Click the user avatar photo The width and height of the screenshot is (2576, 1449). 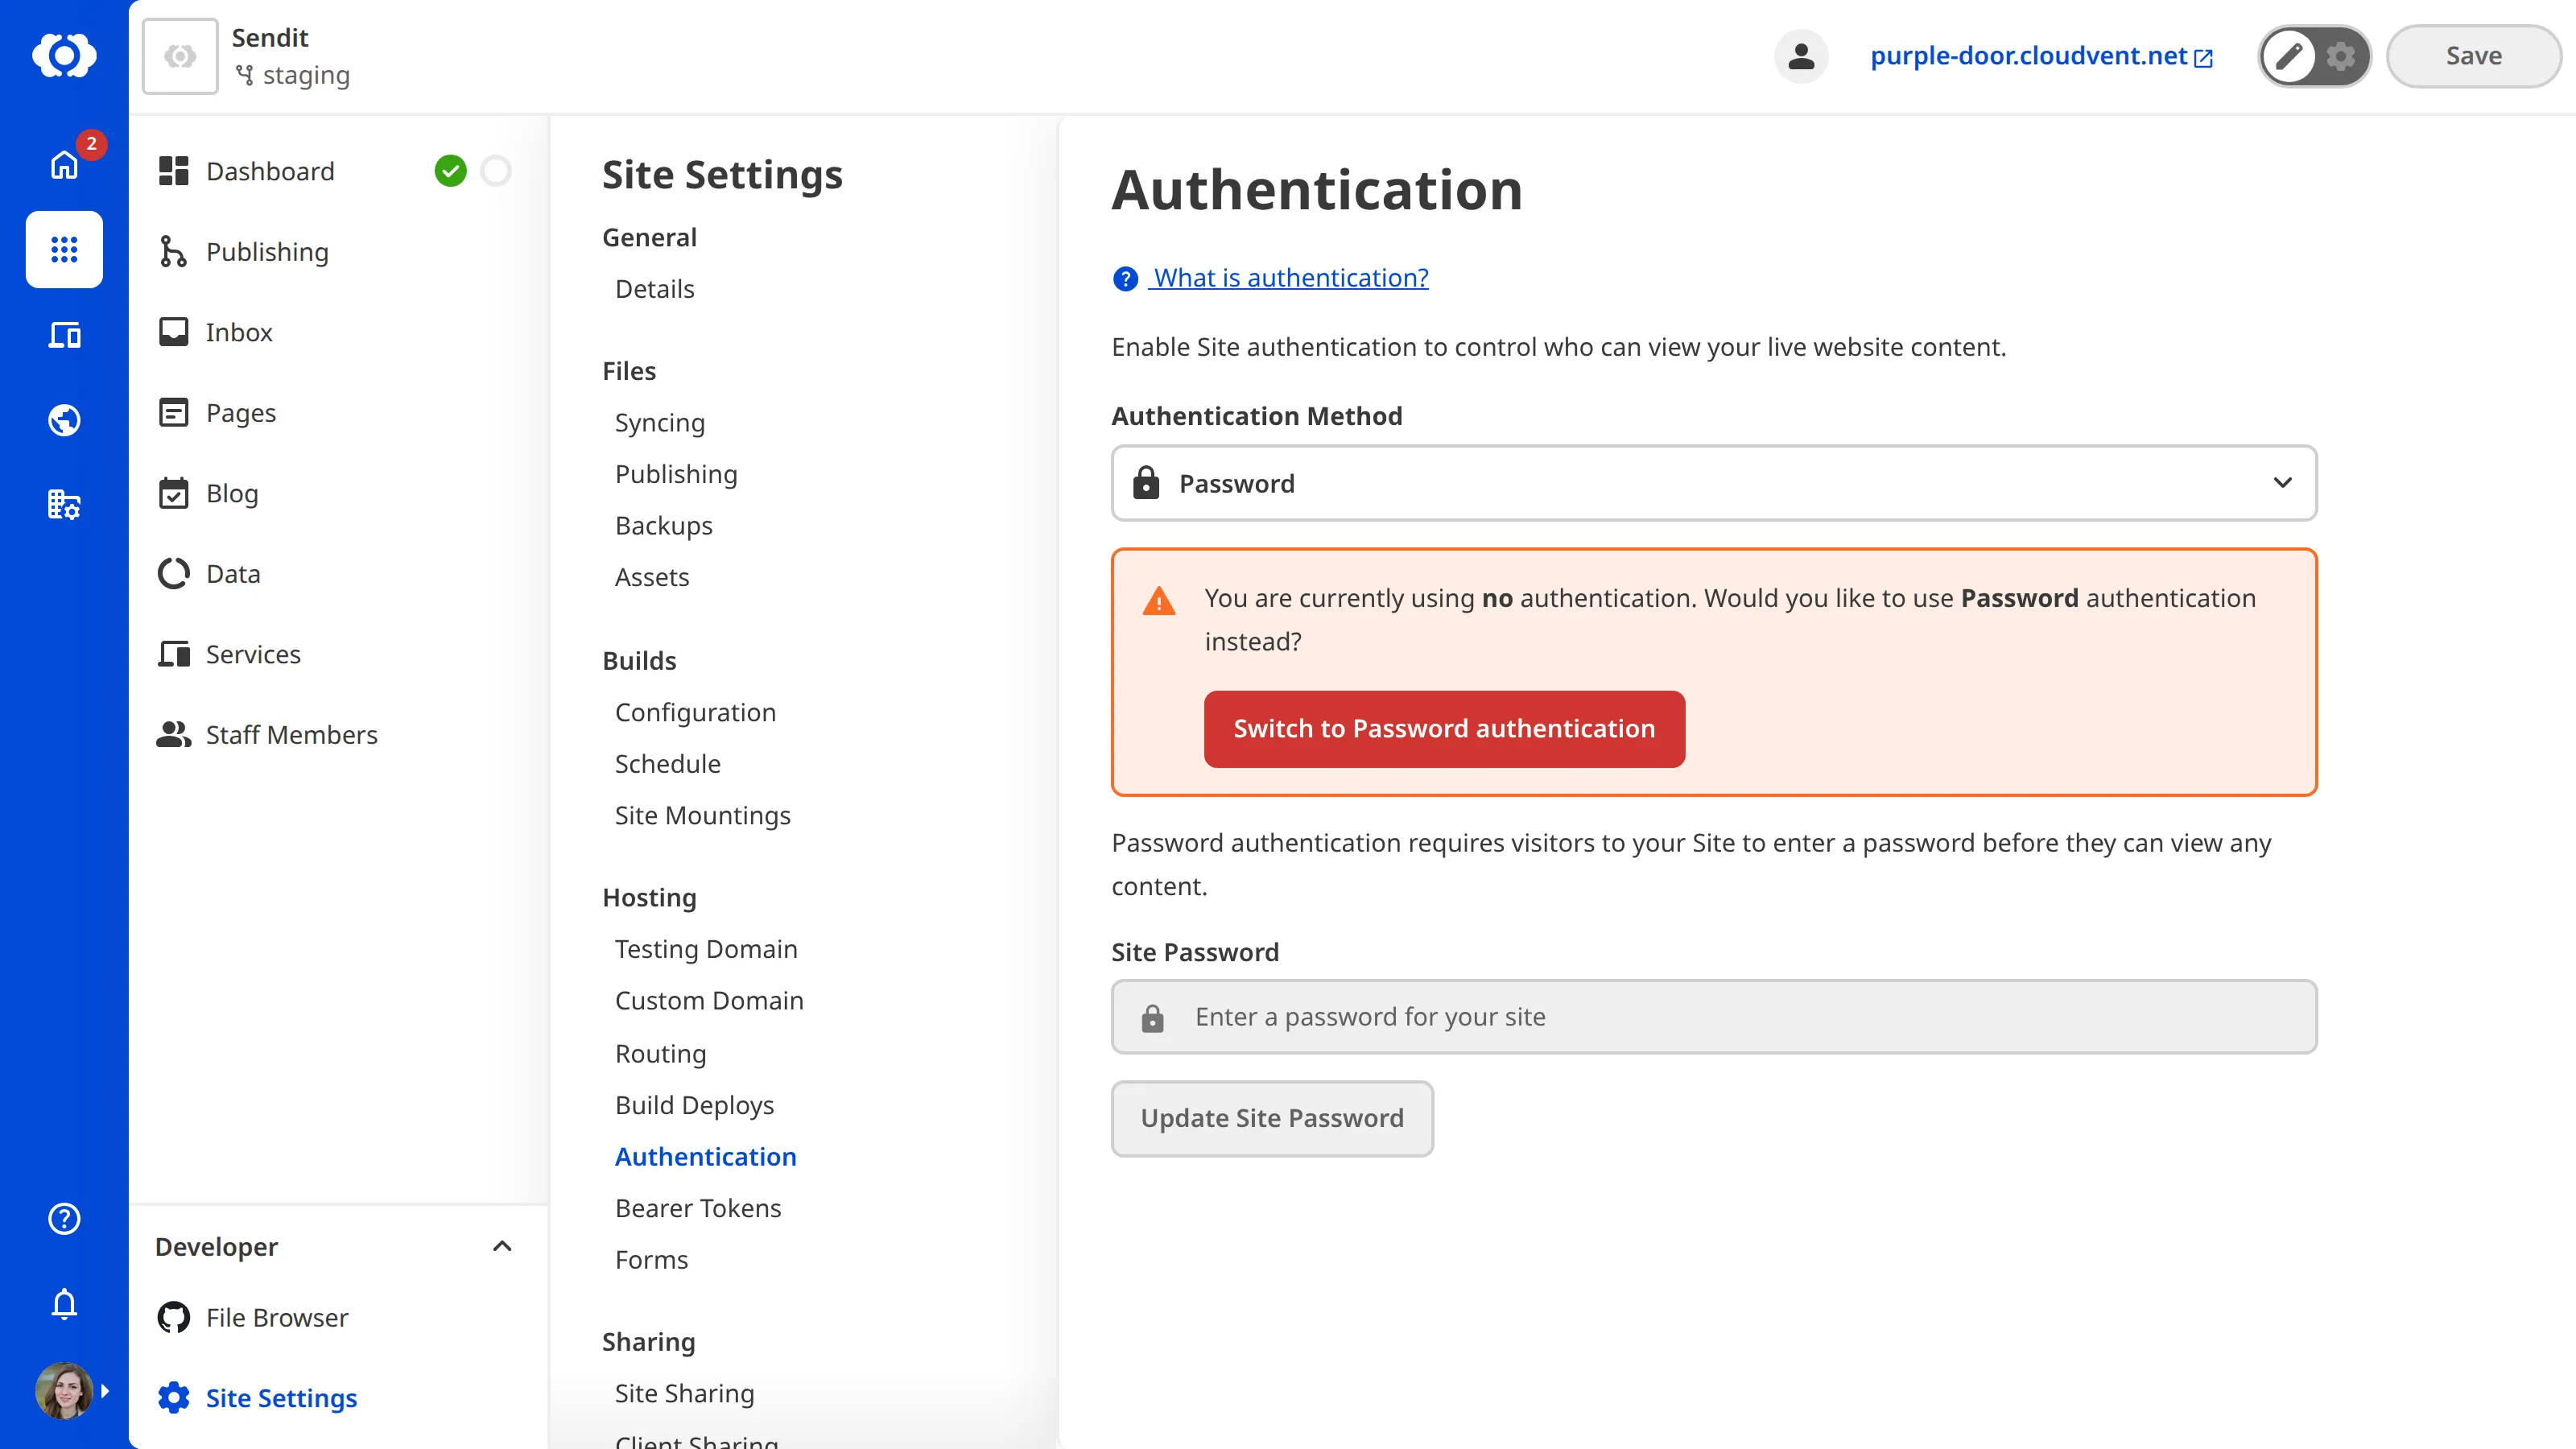coord(64,1391)
